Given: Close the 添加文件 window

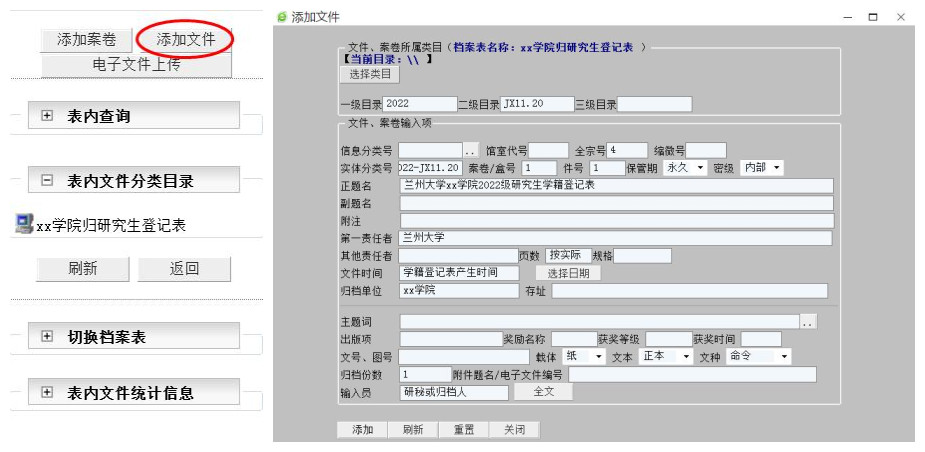Looking at the screenshot, I should click(900, 18).
